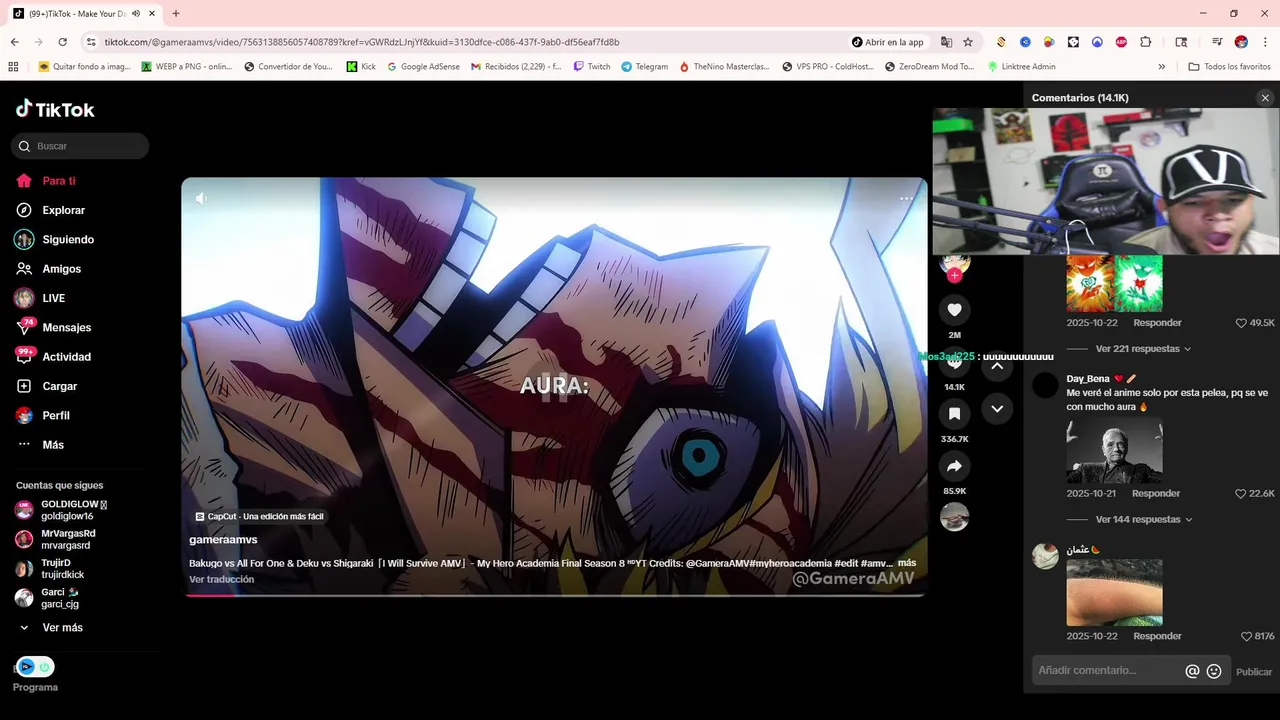Screen dimensions: 1280x720
Task: Reply to Day_Bena's comment
Action: point(1156,494)
